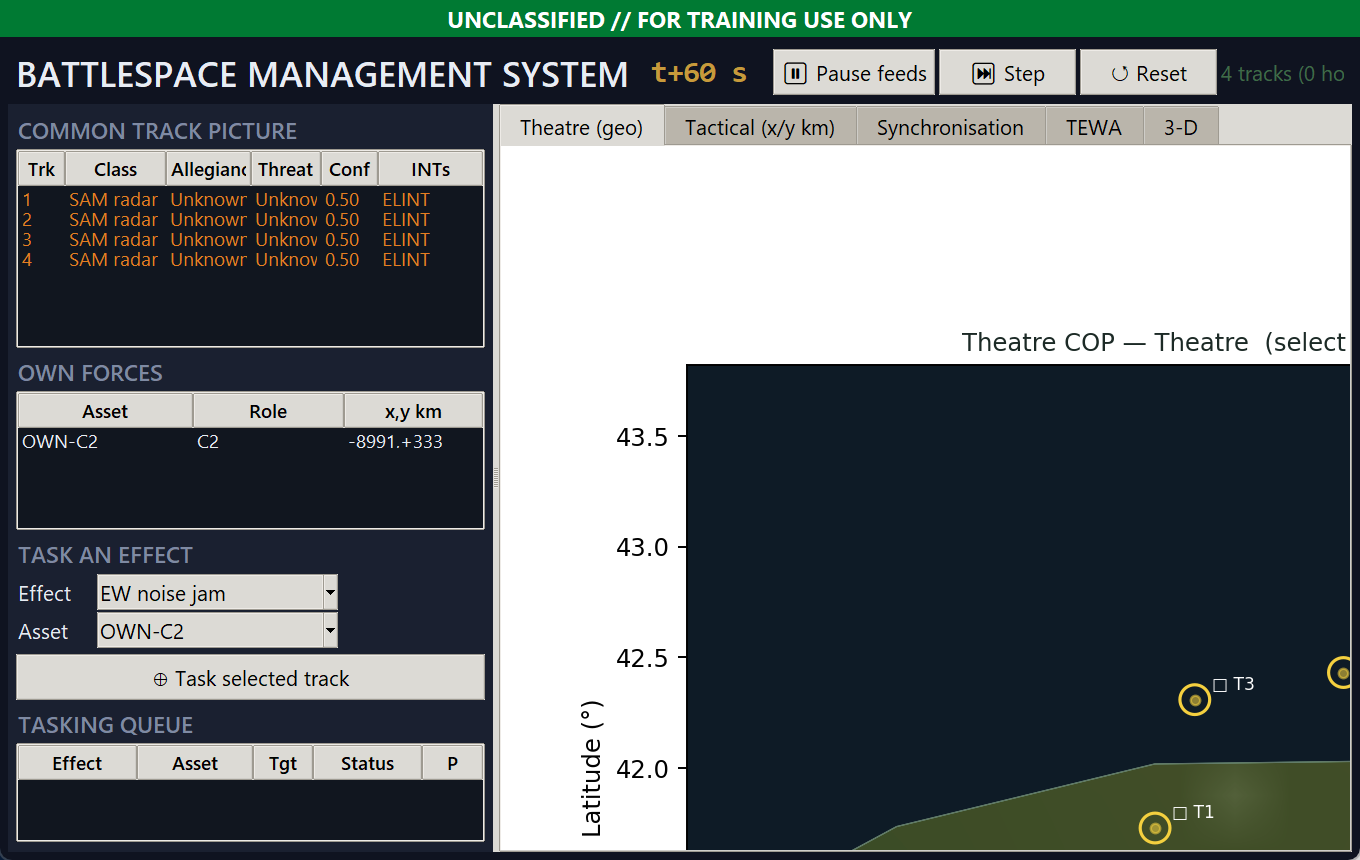Open the 3-D tab

(x=1181, y=127)
